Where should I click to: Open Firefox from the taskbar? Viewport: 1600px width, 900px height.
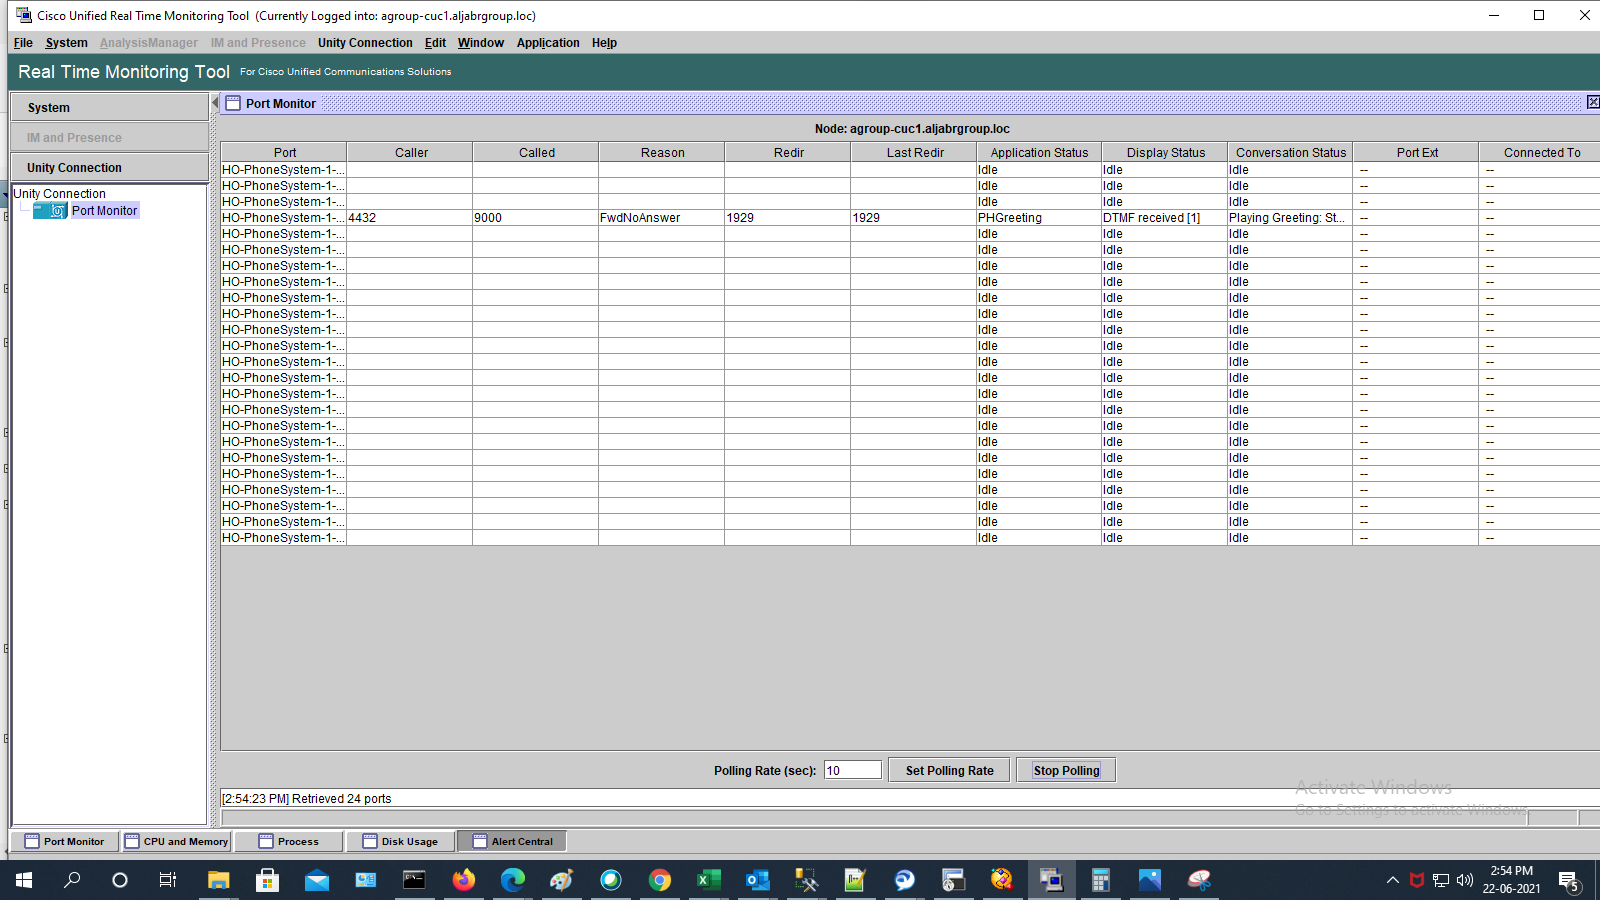click(x=463, y=880)
